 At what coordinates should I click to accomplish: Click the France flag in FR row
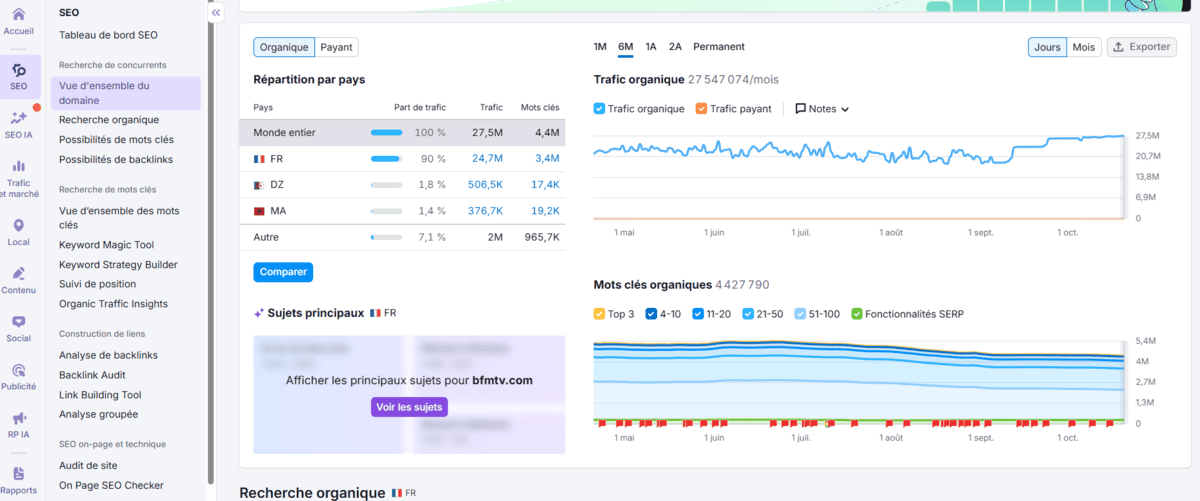tap(260, 158)
